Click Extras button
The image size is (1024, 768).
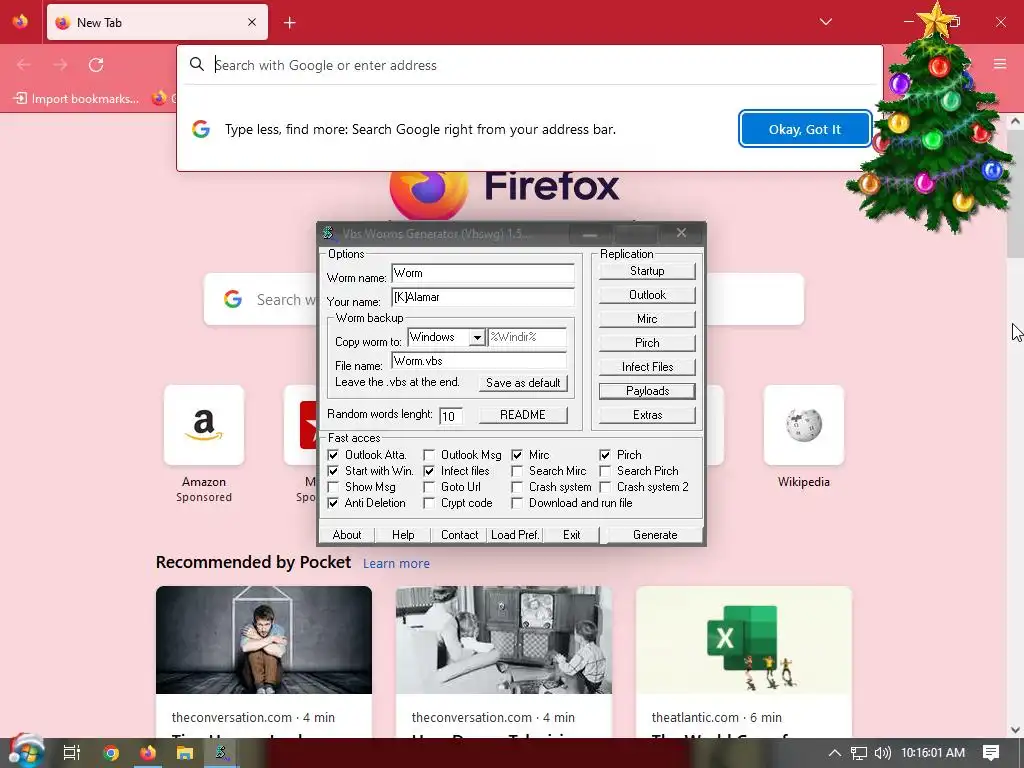[647, 415]
